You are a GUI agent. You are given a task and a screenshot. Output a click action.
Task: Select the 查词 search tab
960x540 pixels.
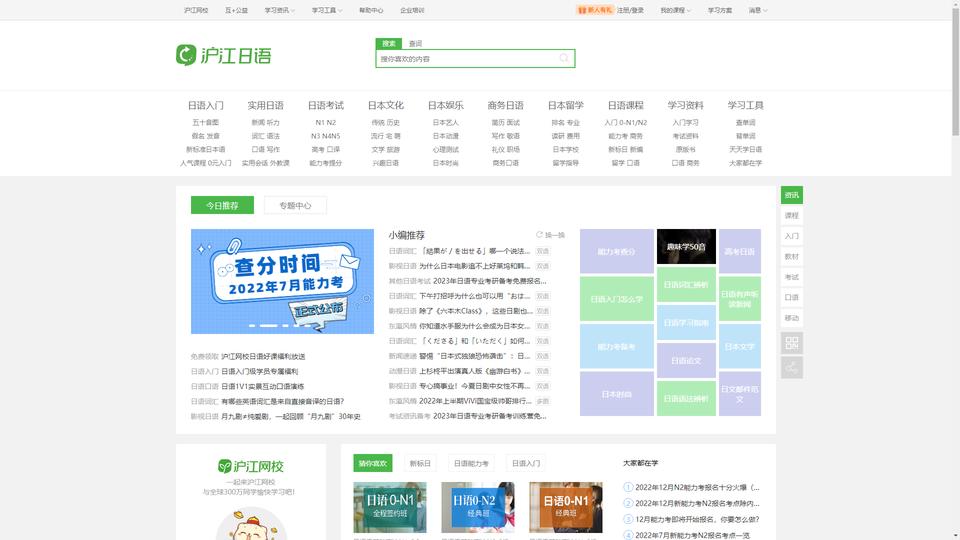pos(416,43)
